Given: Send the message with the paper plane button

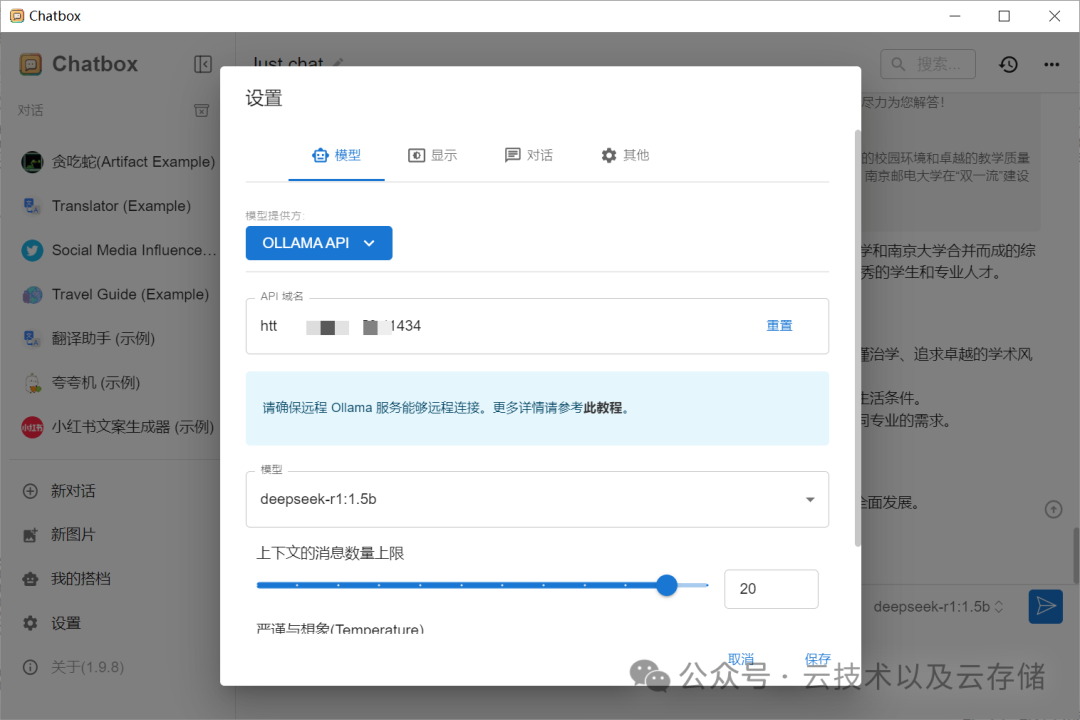Looking at the screenshot, I should 1046,606.
